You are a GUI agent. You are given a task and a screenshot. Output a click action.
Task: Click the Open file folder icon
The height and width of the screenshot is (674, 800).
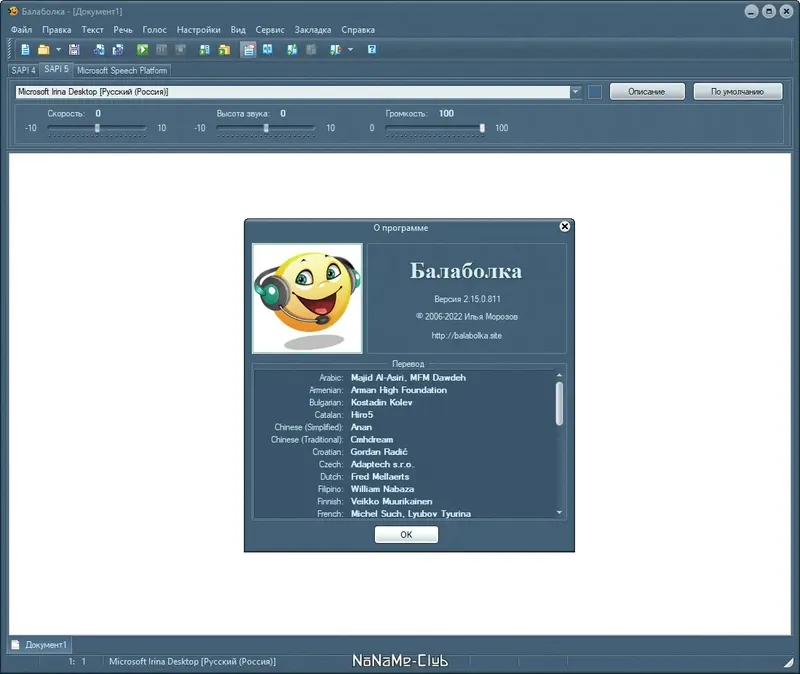coord(44,49)
